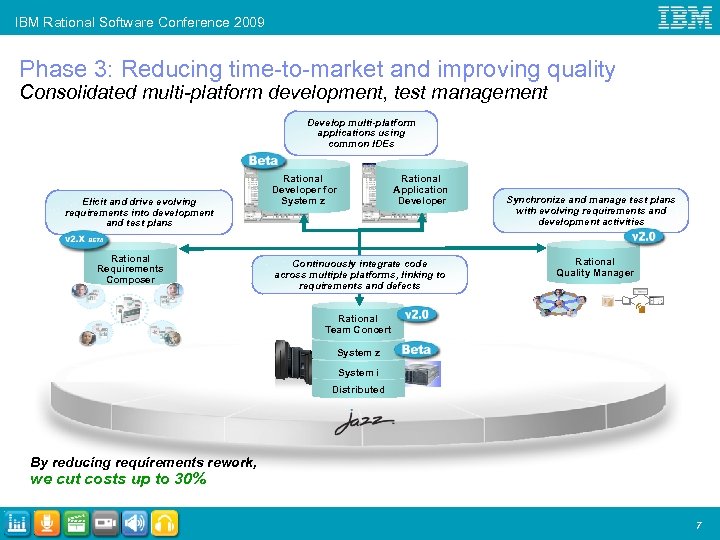The image size is (720, 540).
Task: Click the v2.X beta badge
Action: coord(84,239)
